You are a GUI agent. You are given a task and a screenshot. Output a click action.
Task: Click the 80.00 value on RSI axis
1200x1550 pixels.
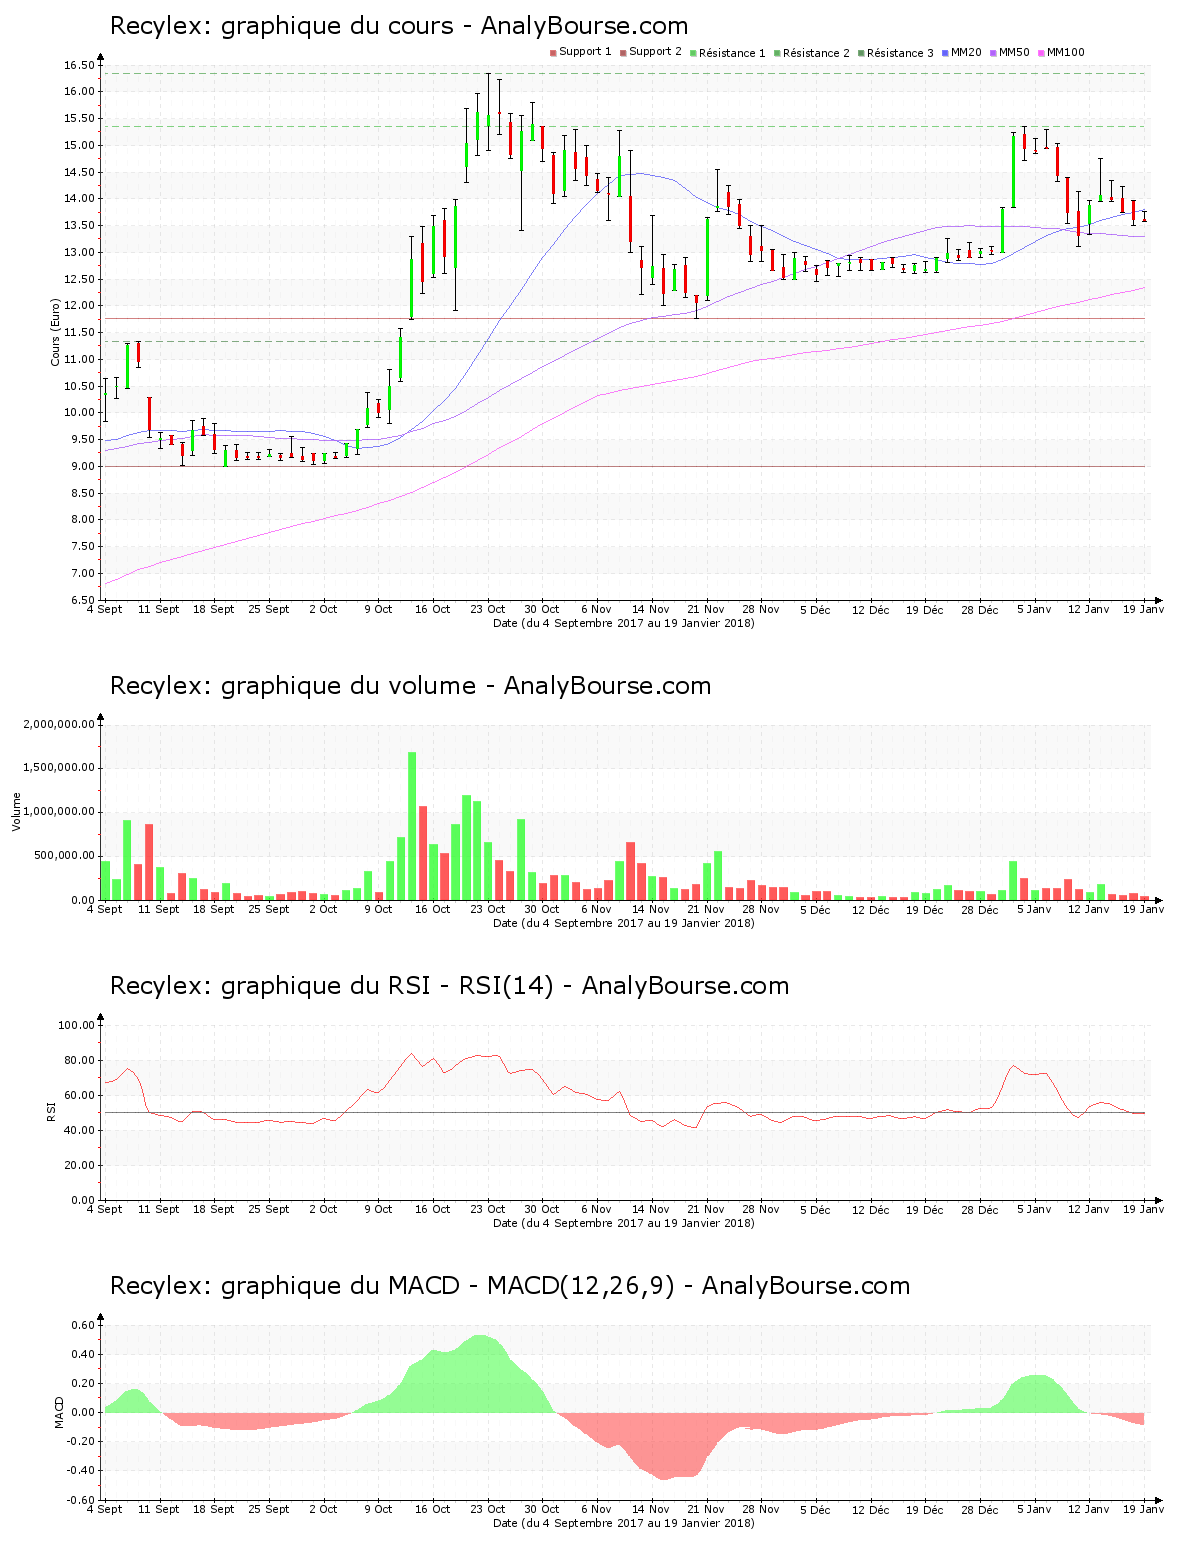pyautogui.click(x=79, y=1060)
